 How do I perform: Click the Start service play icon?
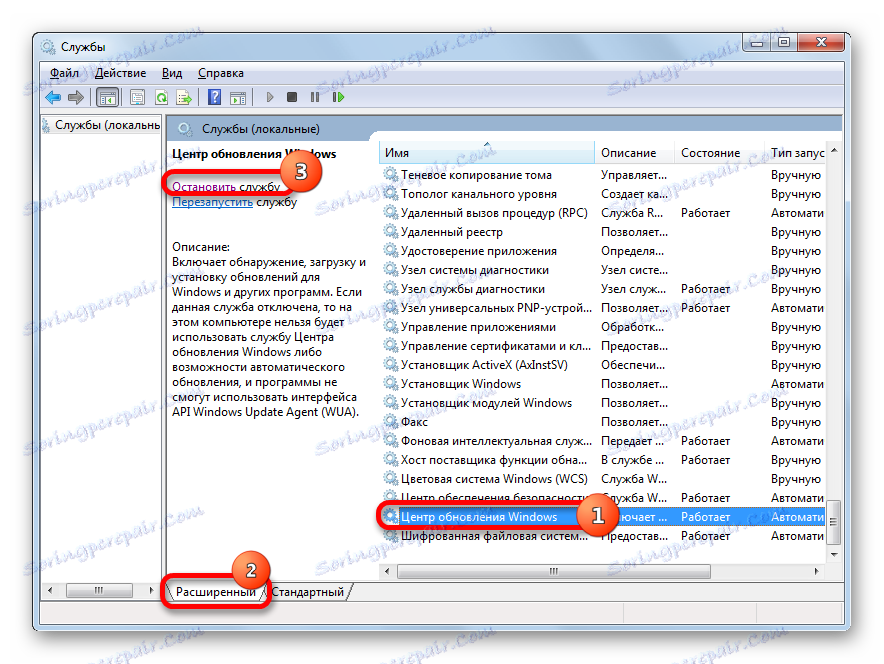pyautogui.click(x=269, y=97)
